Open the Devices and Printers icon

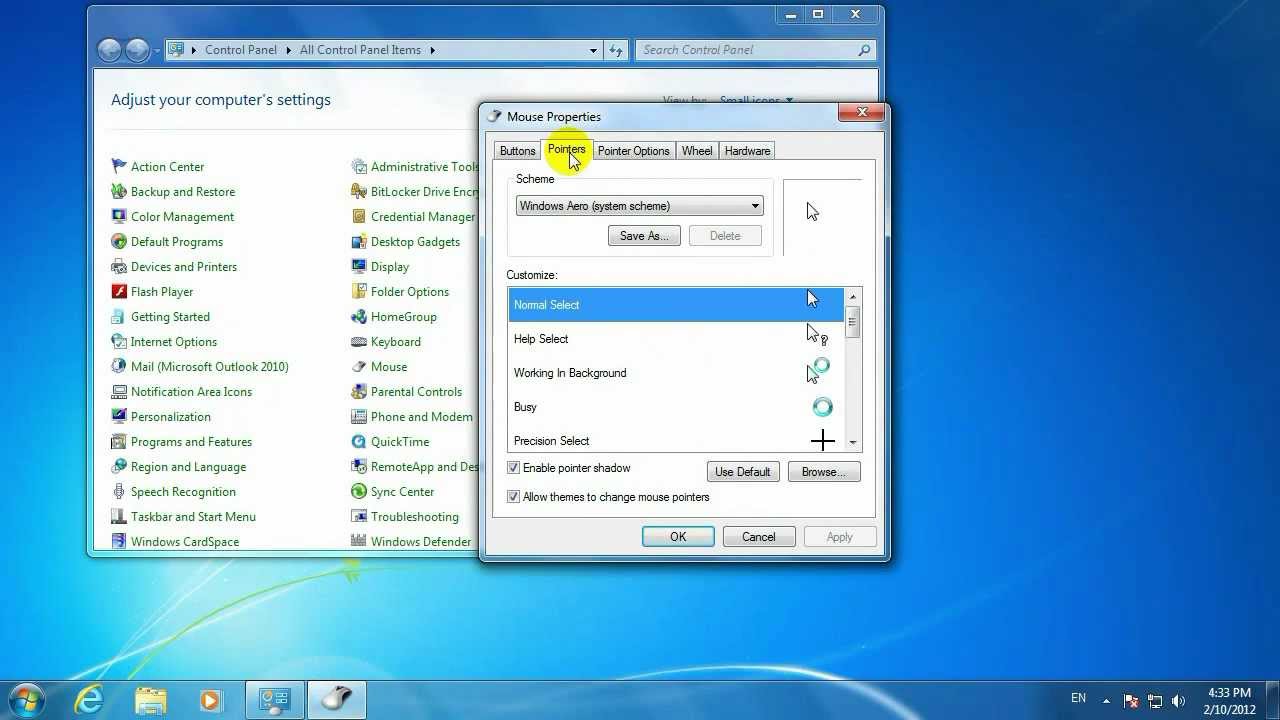pyautogui.click(x=119, y=267)
